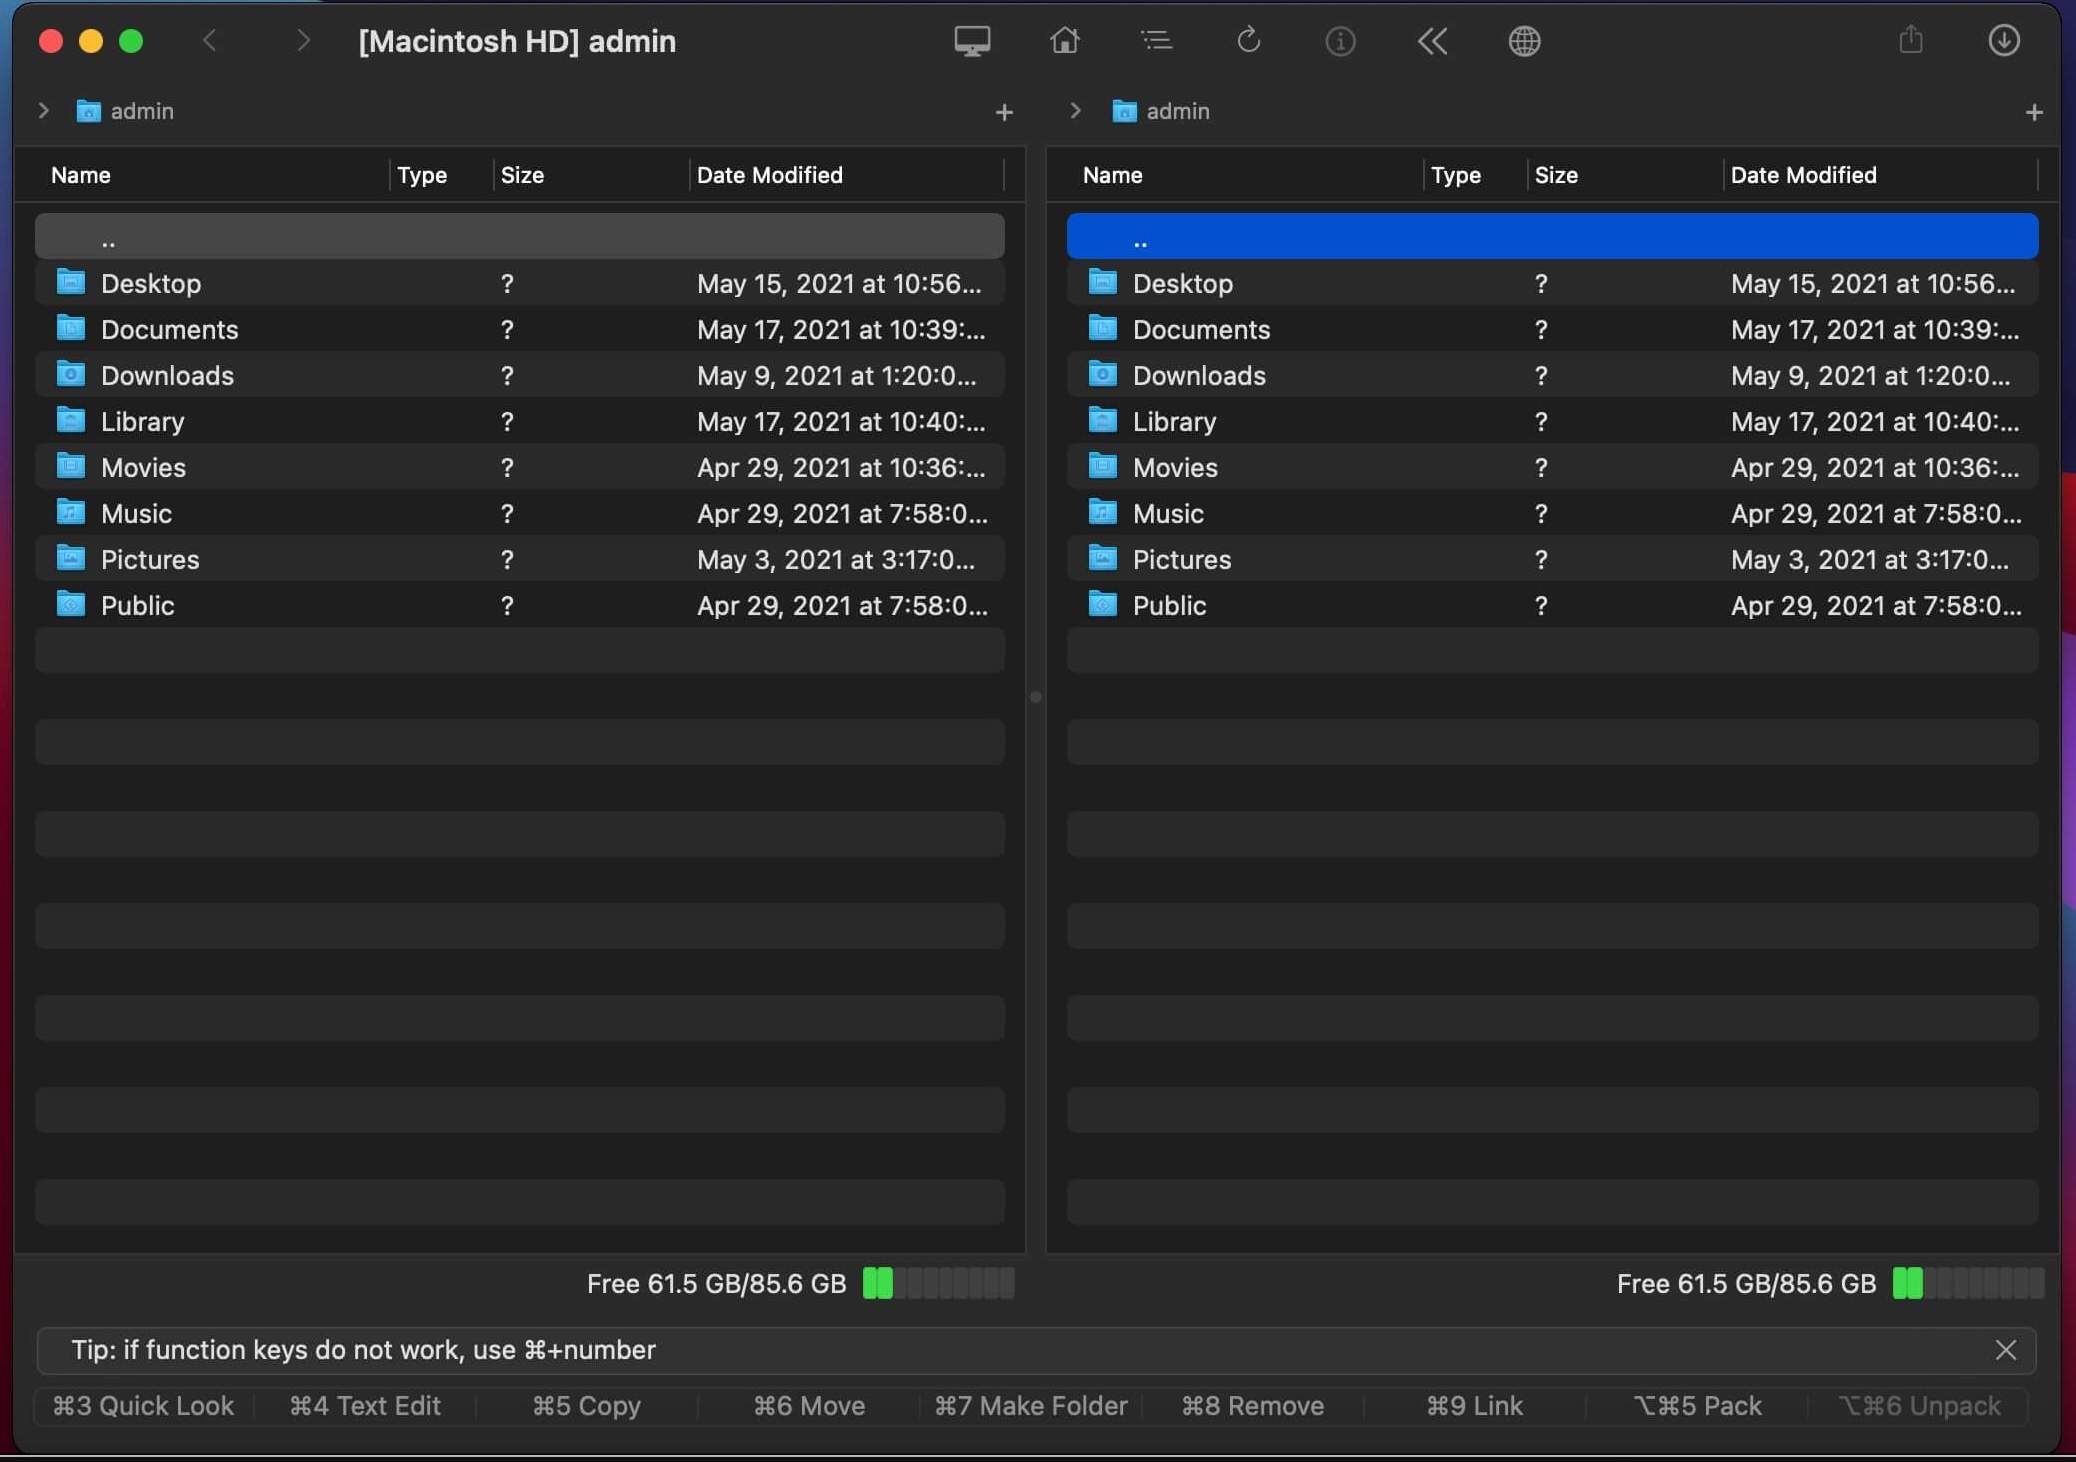Navigate forward with the right arrow
Screen dimensions: 2076x1462
click(303, 41)
